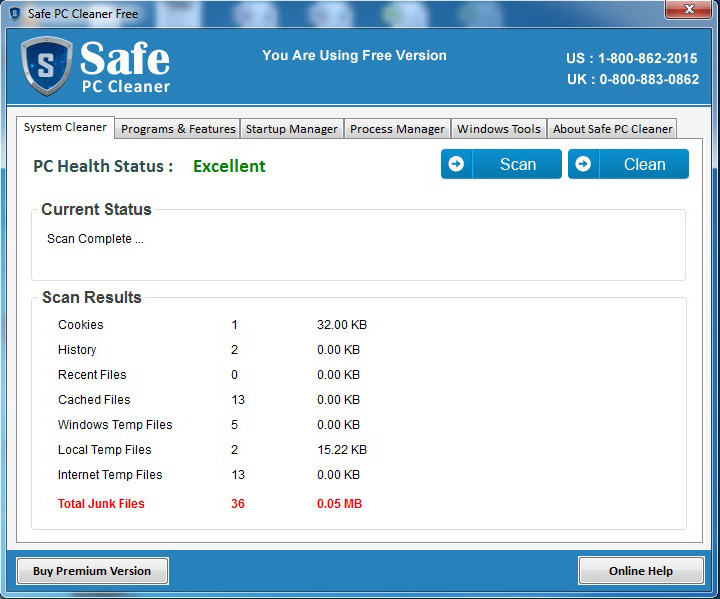Close the Safe PC Cleaner window
Image resolution: width=720 pixels, height=599 pixels.
pyautogui.click(x=689, y=9)
